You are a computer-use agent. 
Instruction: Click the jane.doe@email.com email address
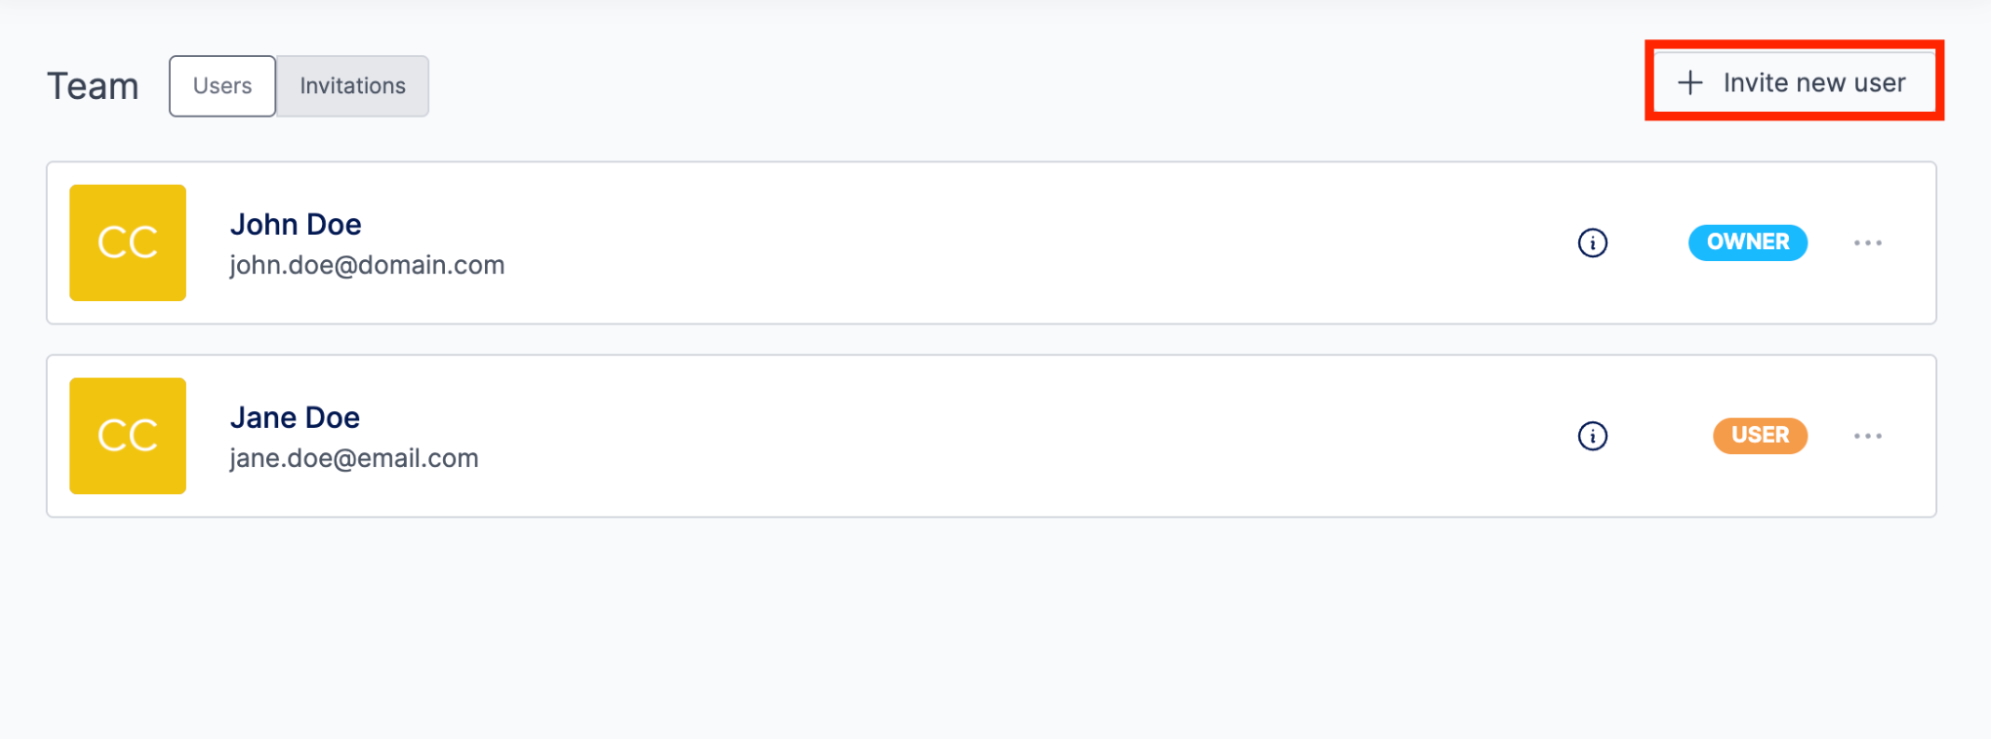pyautogui.click(x=353, y=458)
